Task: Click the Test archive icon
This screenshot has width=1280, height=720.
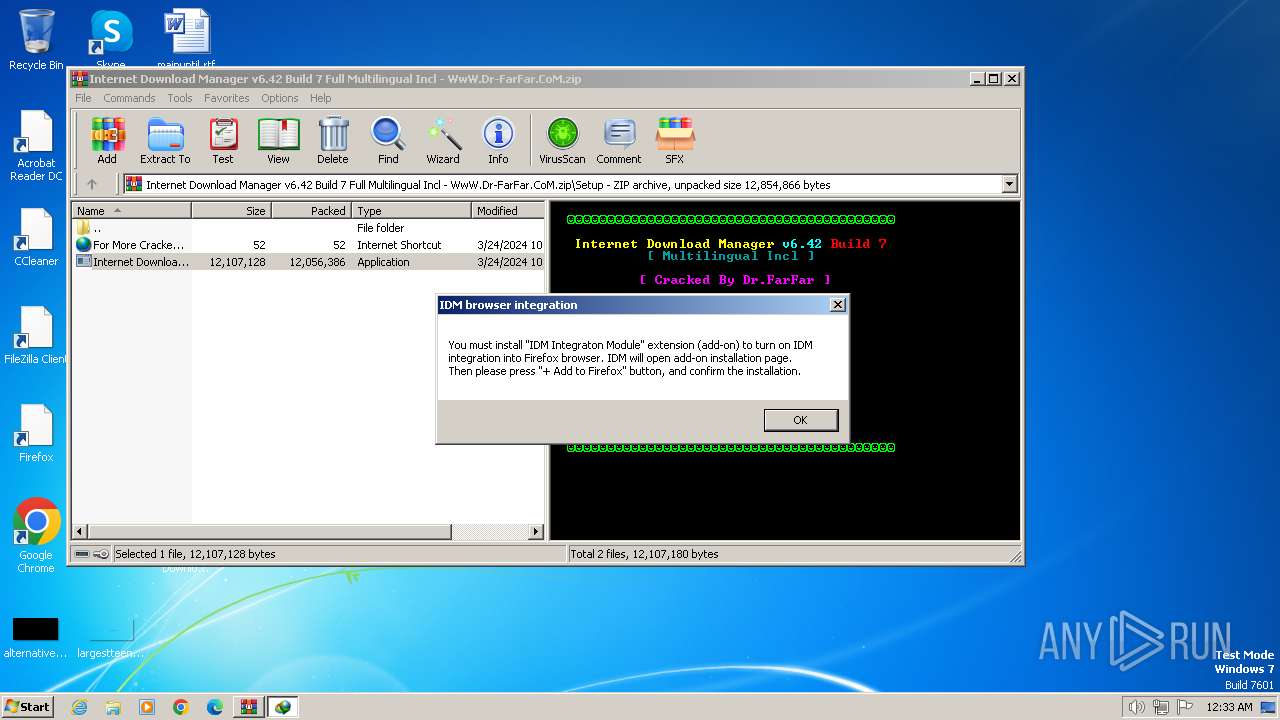Action: 223,140
